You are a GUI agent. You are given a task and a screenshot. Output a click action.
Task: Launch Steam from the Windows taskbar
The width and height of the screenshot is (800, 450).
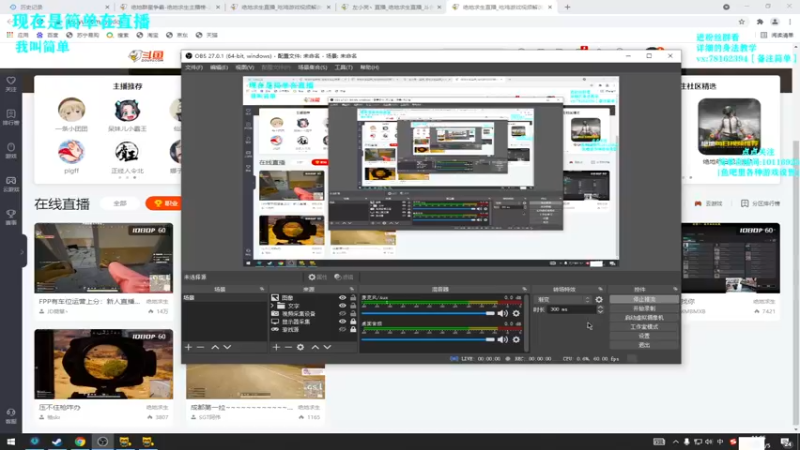pyautogui.click(x=57, y=441)
